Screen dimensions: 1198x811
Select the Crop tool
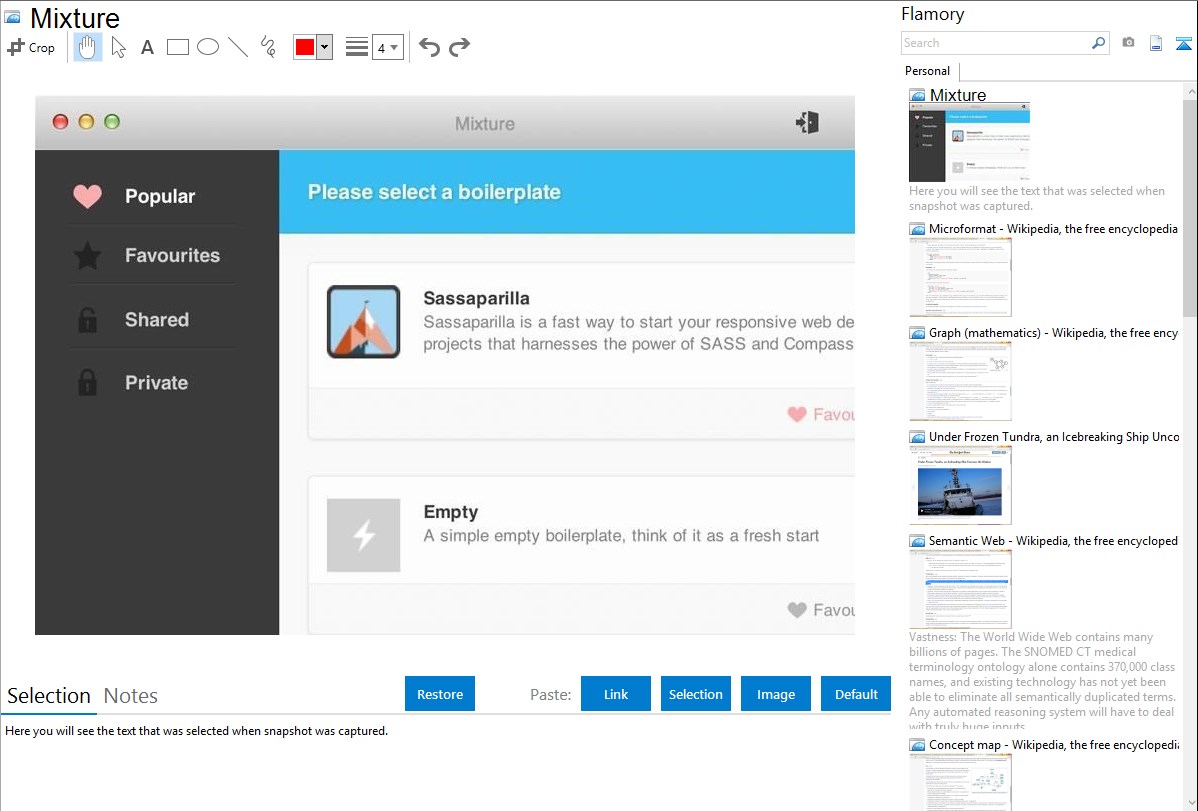[31, 47]
